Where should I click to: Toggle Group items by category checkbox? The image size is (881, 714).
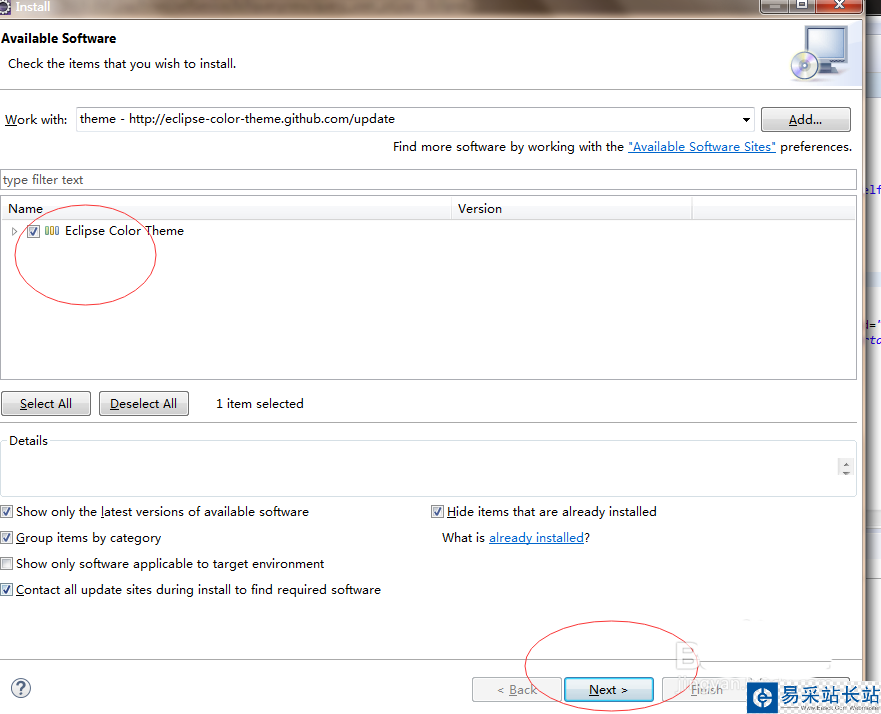pos(6,538)
